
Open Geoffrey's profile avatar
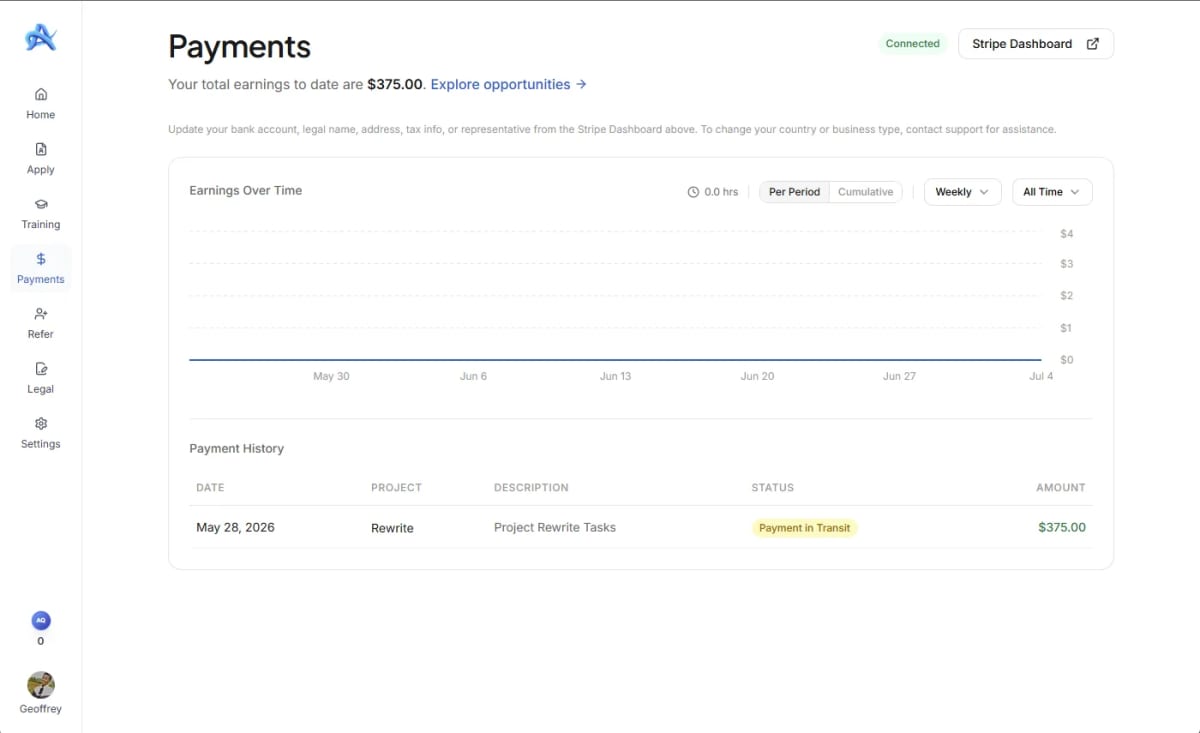tap(41, 685)
